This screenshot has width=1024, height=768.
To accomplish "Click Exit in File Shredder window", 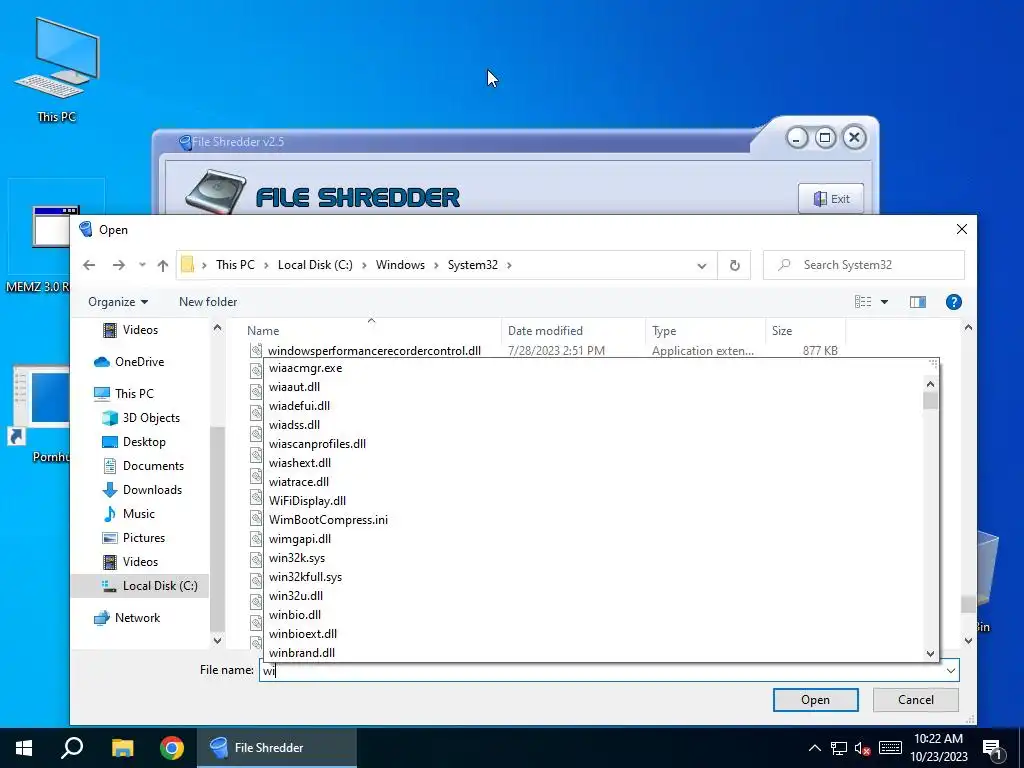I will (x=831, y=199).
